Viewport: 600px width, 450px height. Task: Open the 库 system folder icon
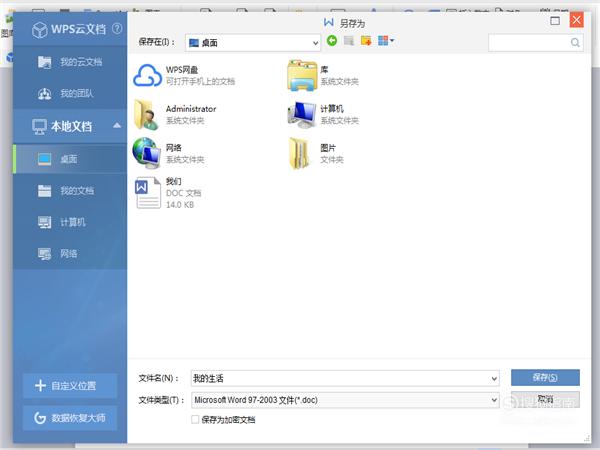pyautogui.click(x=302, y=75)
